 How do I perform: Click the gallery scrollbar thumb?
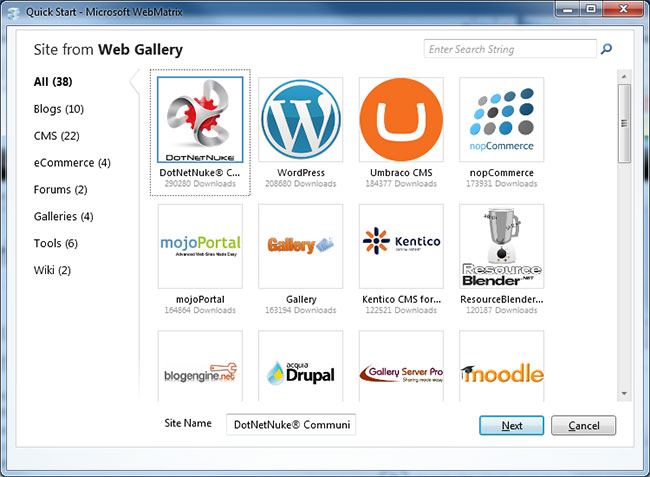point(624,123)
